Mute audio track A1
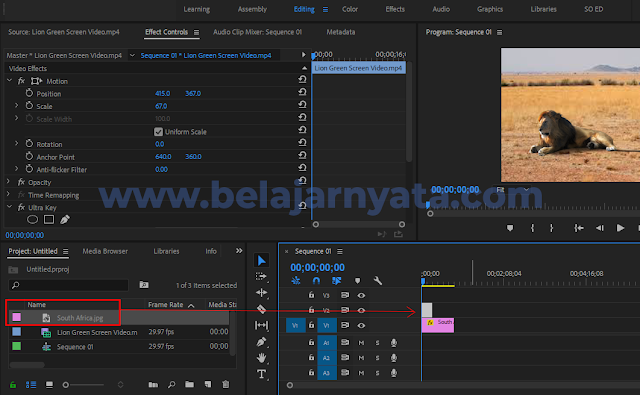640x395 pixels. (361, 343)
